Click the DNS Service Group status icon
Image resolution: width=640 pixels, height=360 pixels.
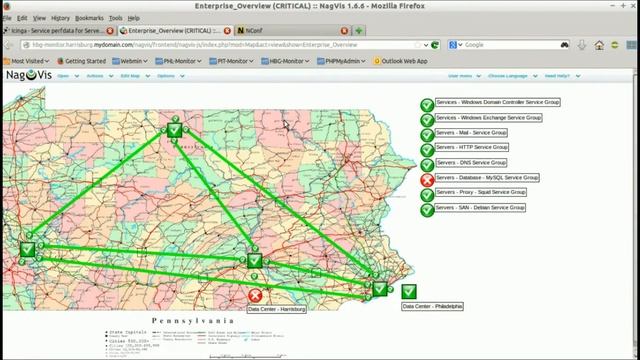pyautogui.click(x=427, y=165)
